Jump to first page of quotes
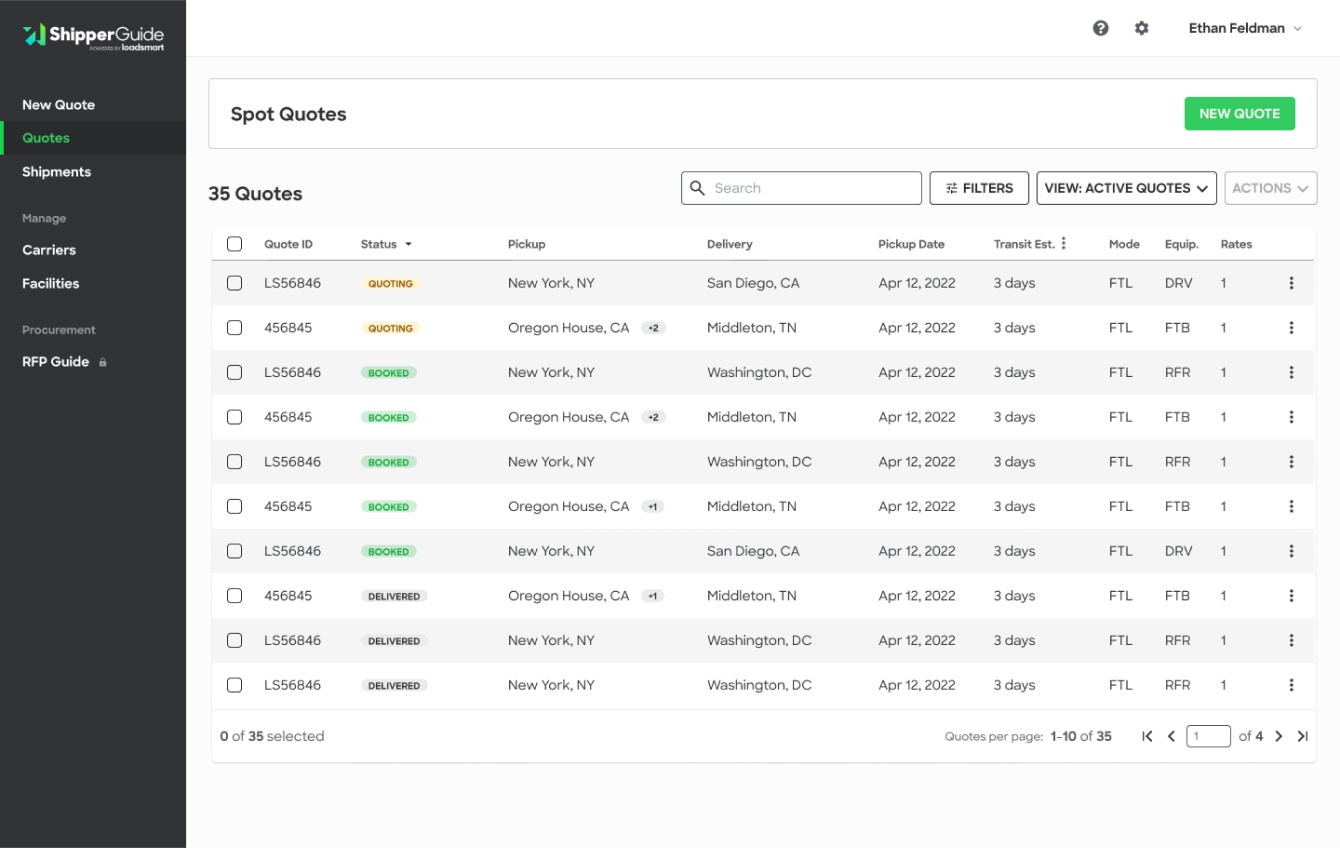1340x848 pixels. click(1147, 736)
